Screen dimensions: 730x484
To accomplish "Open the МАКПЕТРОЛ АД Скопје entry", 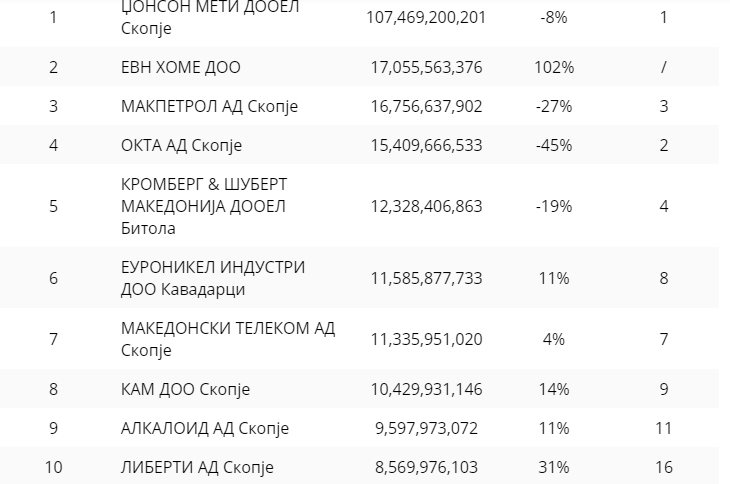I will (x=209, y=107).
